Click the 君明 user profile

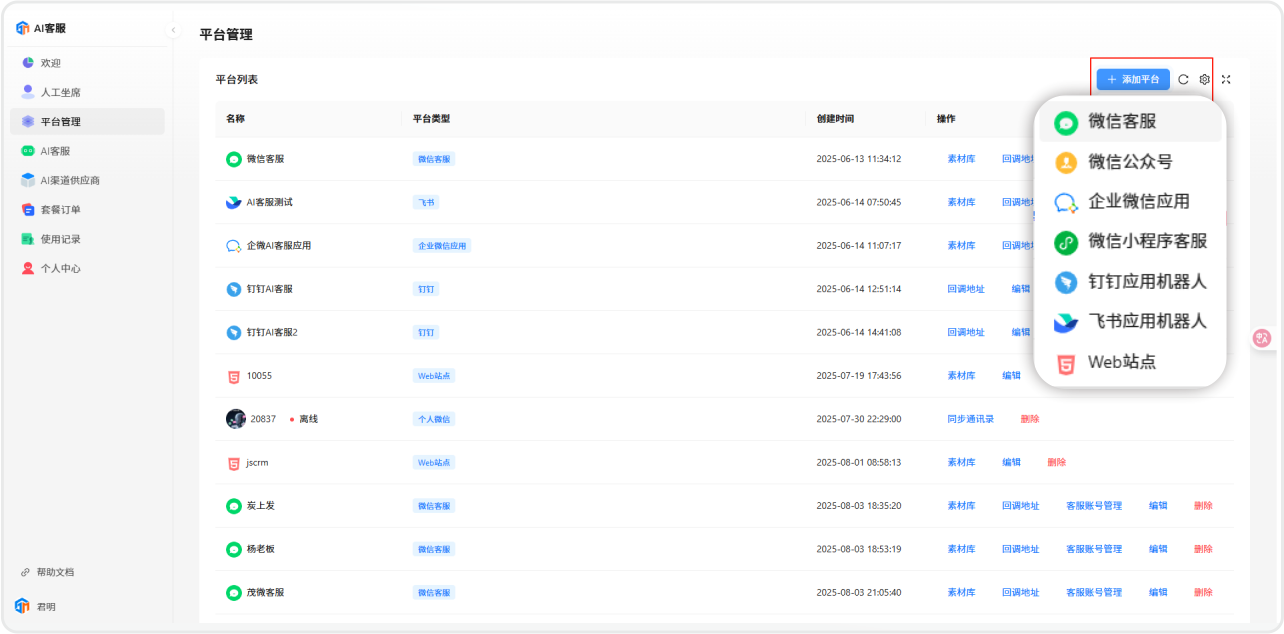click(36, 606)
